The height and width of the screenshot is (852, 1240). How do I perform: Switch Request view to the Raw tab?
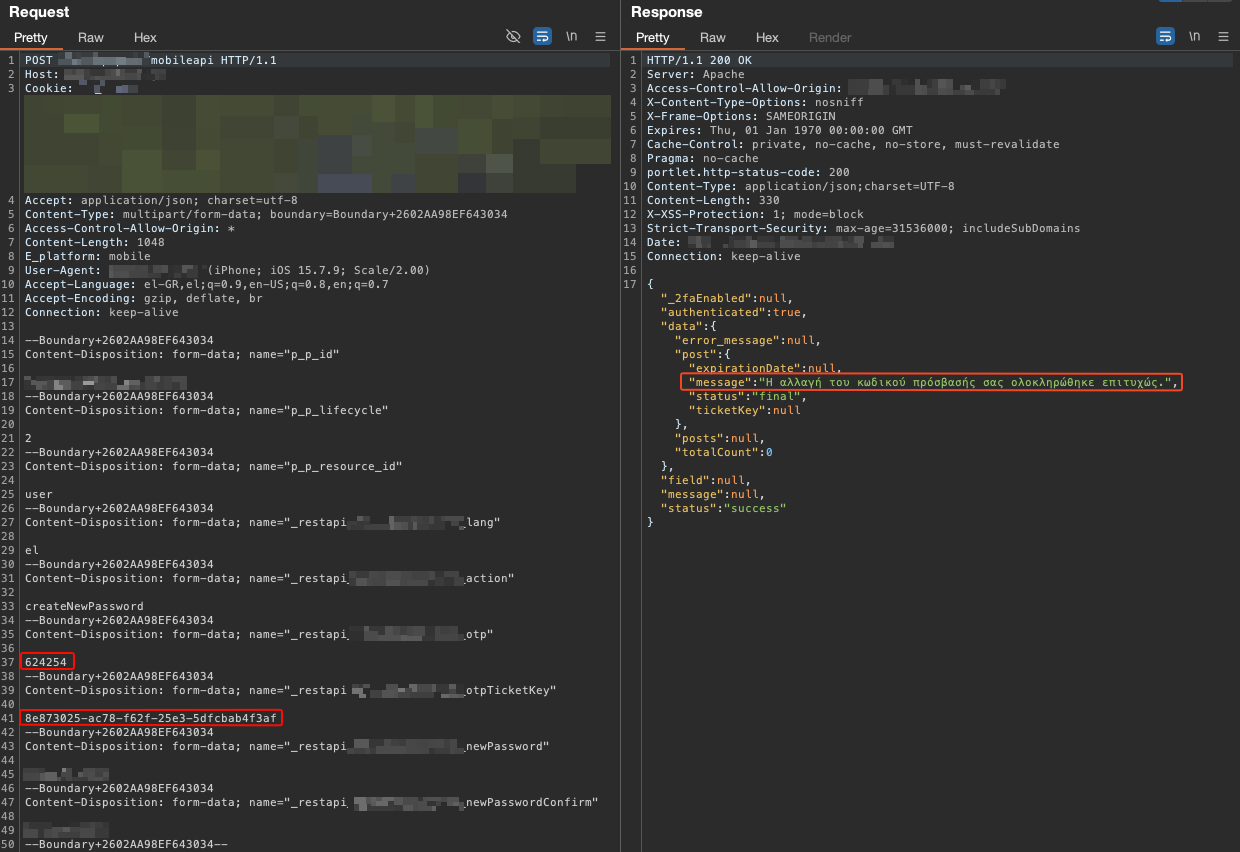[91, 37]
